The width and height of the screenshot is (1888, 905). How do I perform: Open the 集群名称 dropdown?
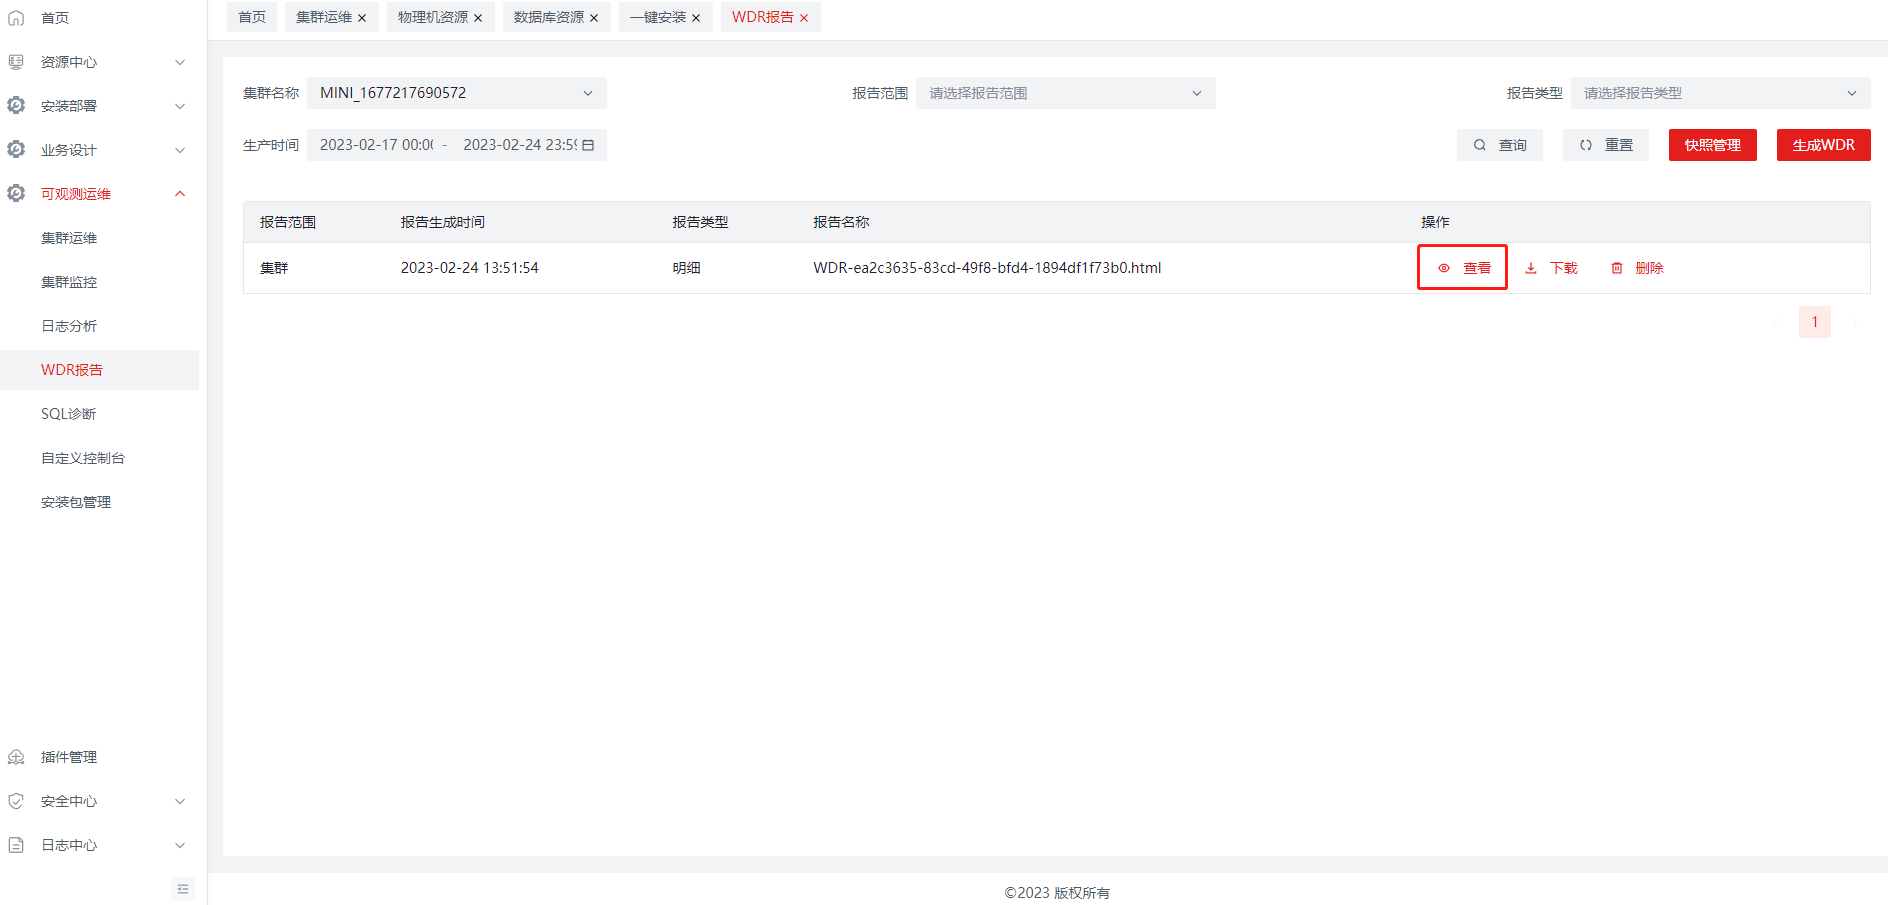click(456, 93)
